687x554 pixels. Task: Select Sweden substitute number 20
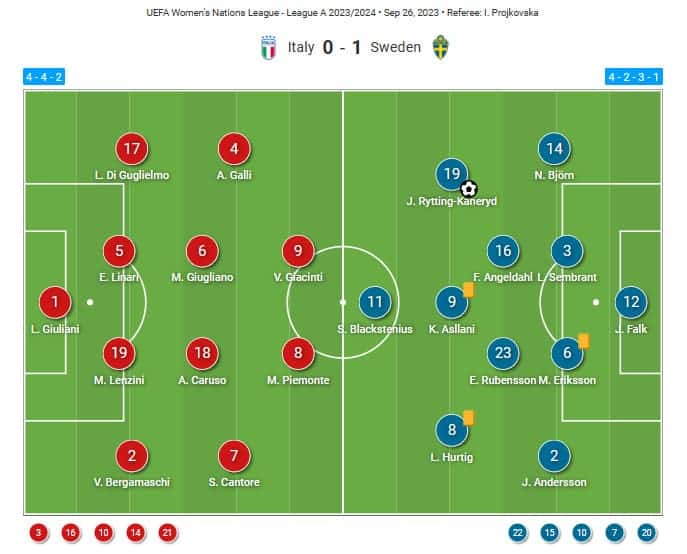pyautogui.click(x=647, y=533)
